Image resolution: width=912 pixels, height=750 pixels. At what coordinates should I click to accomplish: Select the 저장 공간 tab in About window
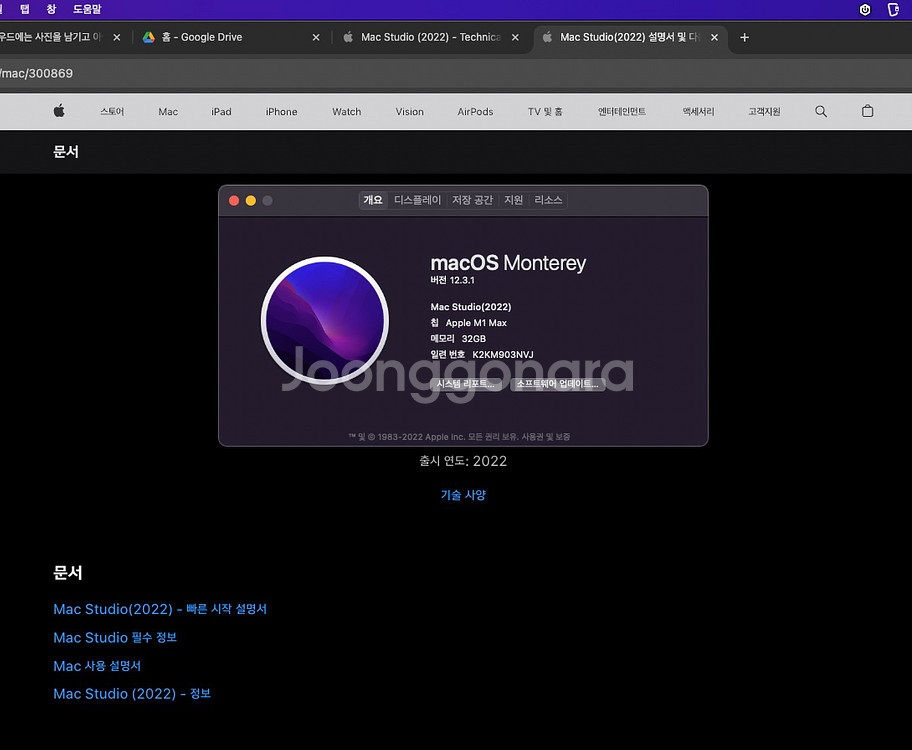coord(472,200)
